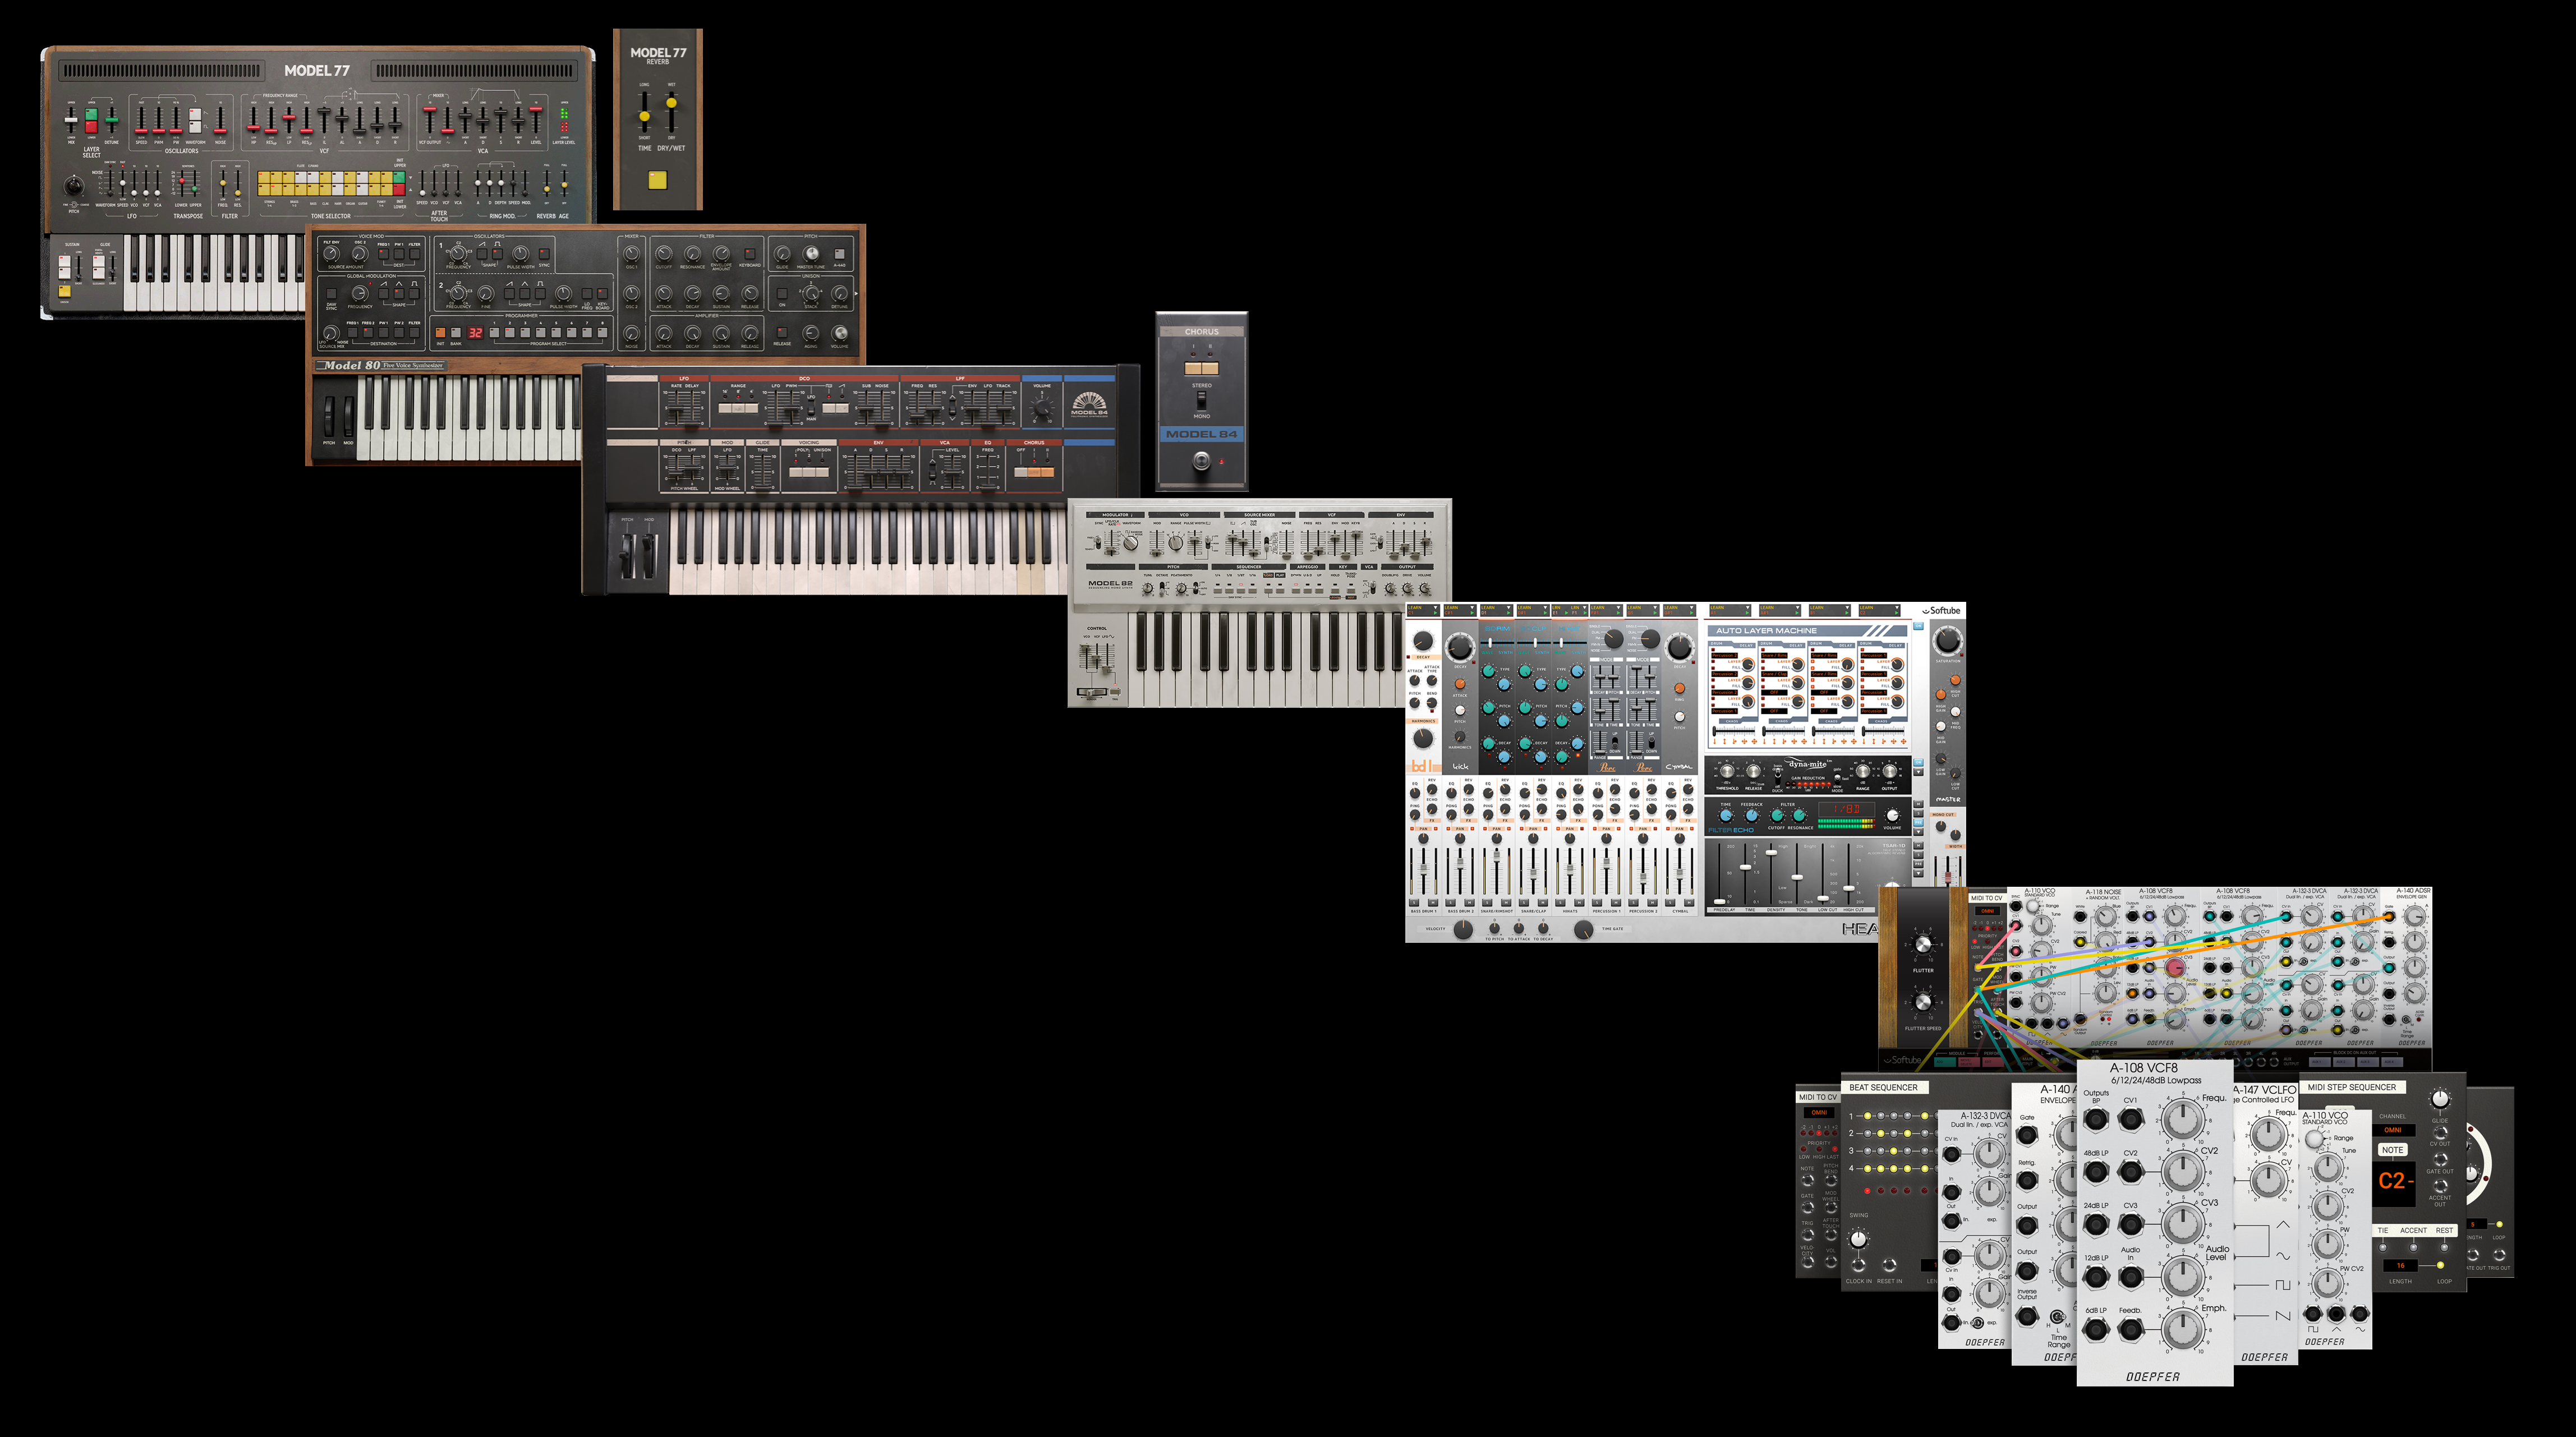This screenshot has width=2576, height=1437.
Task: Toggle the A-440 button on Model 80
Action: (x=840, y=254)
